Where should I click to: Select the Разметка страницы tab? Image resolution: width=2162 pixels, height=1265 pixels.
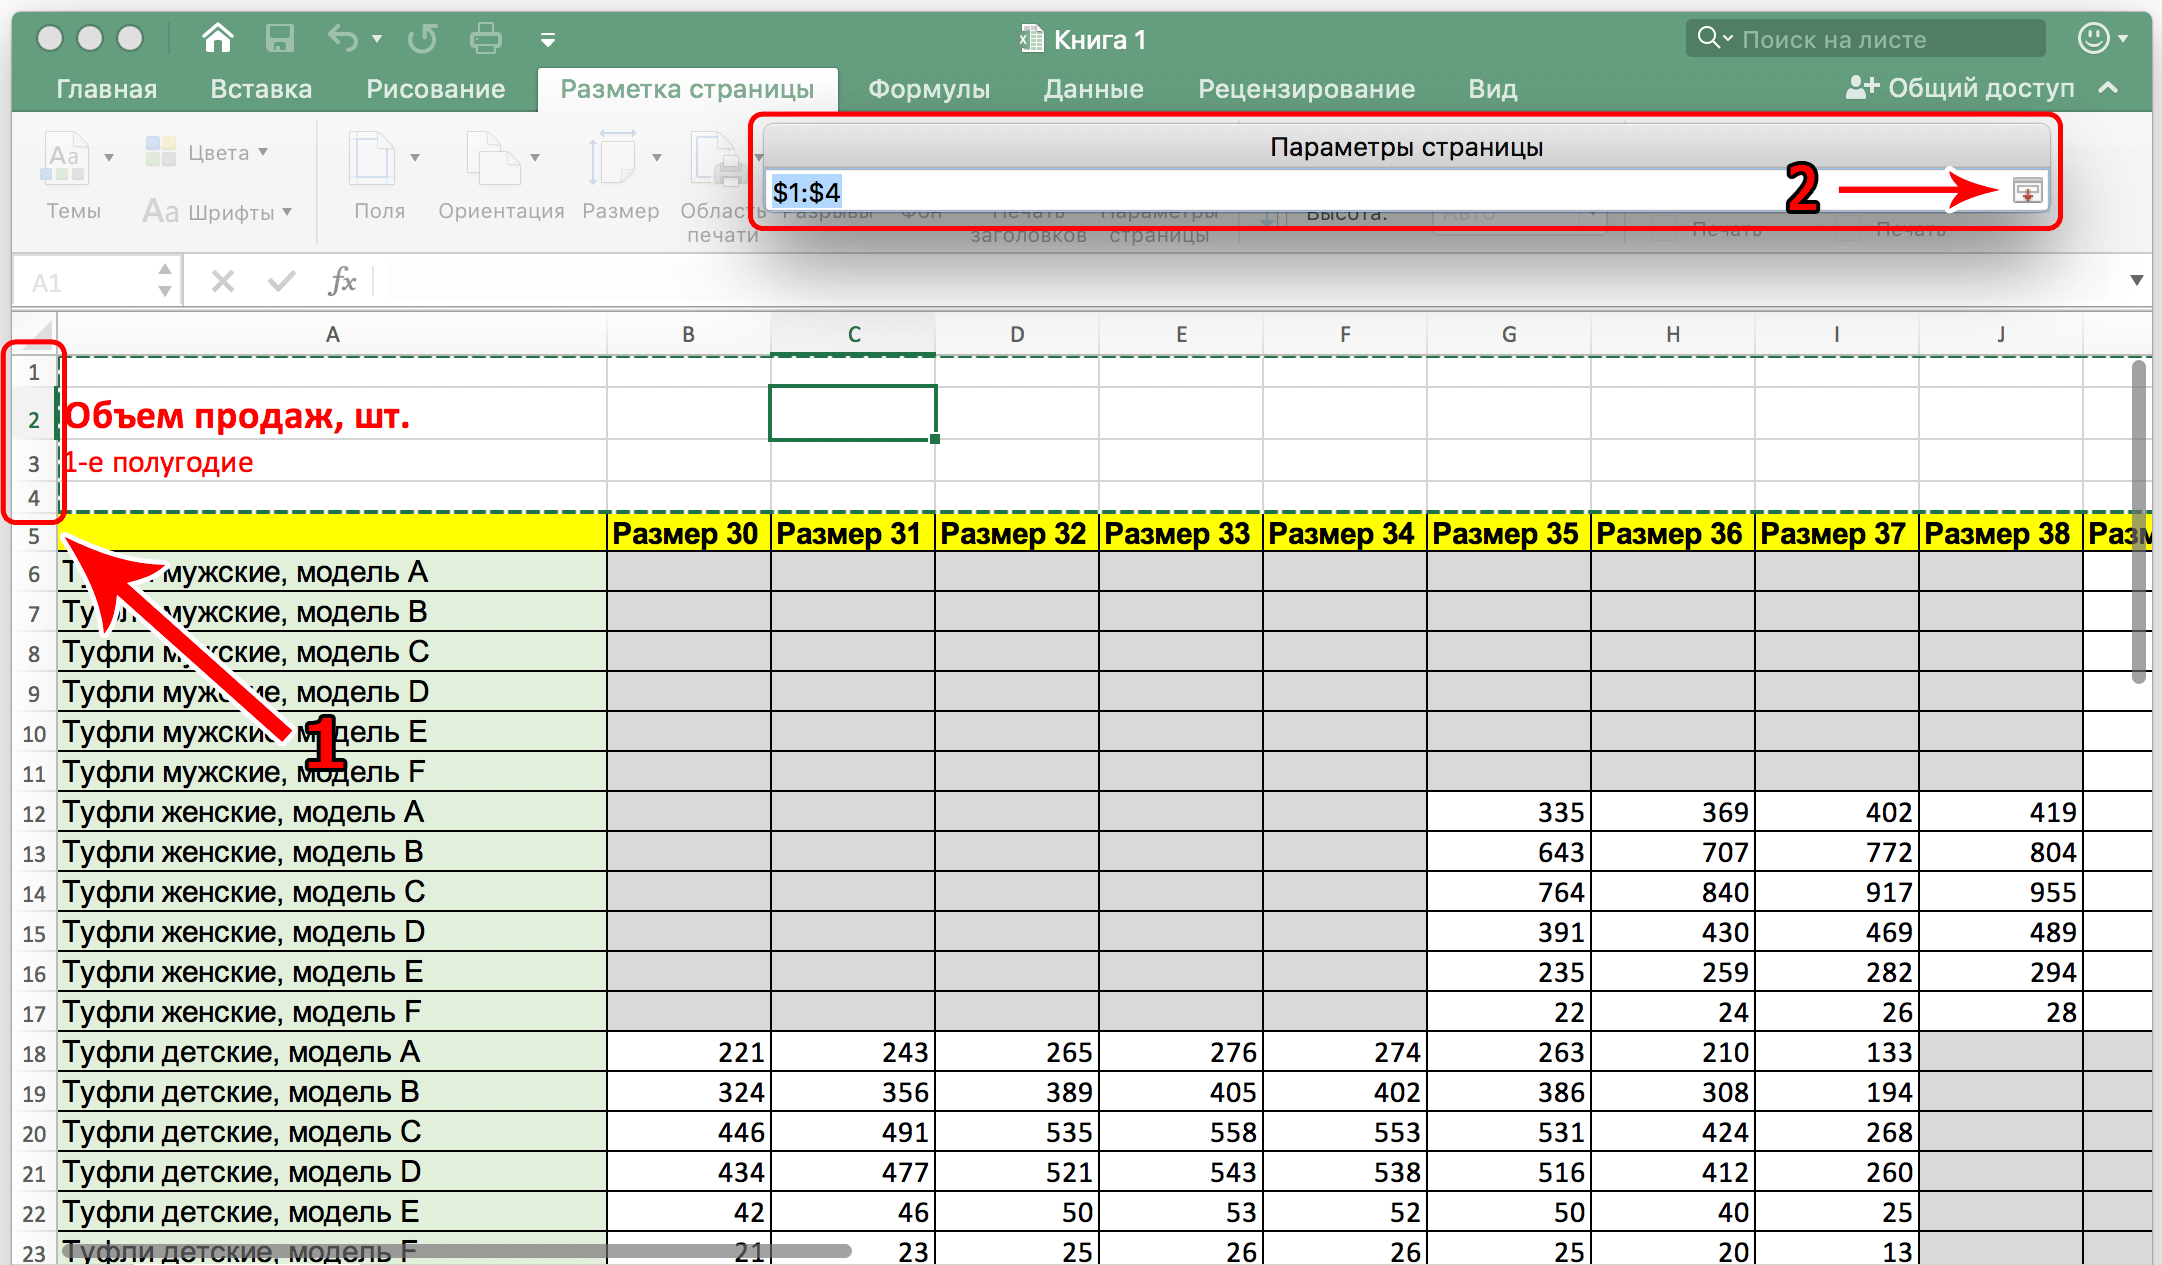point(687,89)
